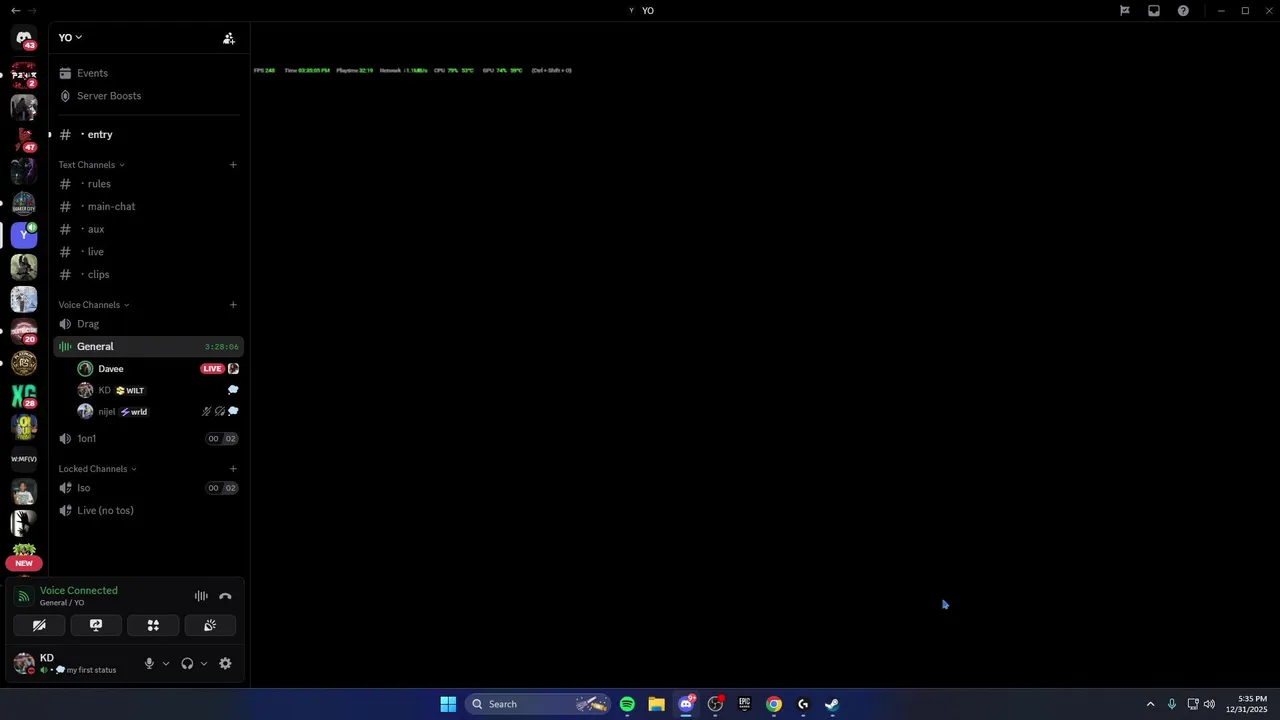The height and width of the screenshot is (720, 1280).
Task: Open the General voice channel row
Action: [x=148, y=346]
